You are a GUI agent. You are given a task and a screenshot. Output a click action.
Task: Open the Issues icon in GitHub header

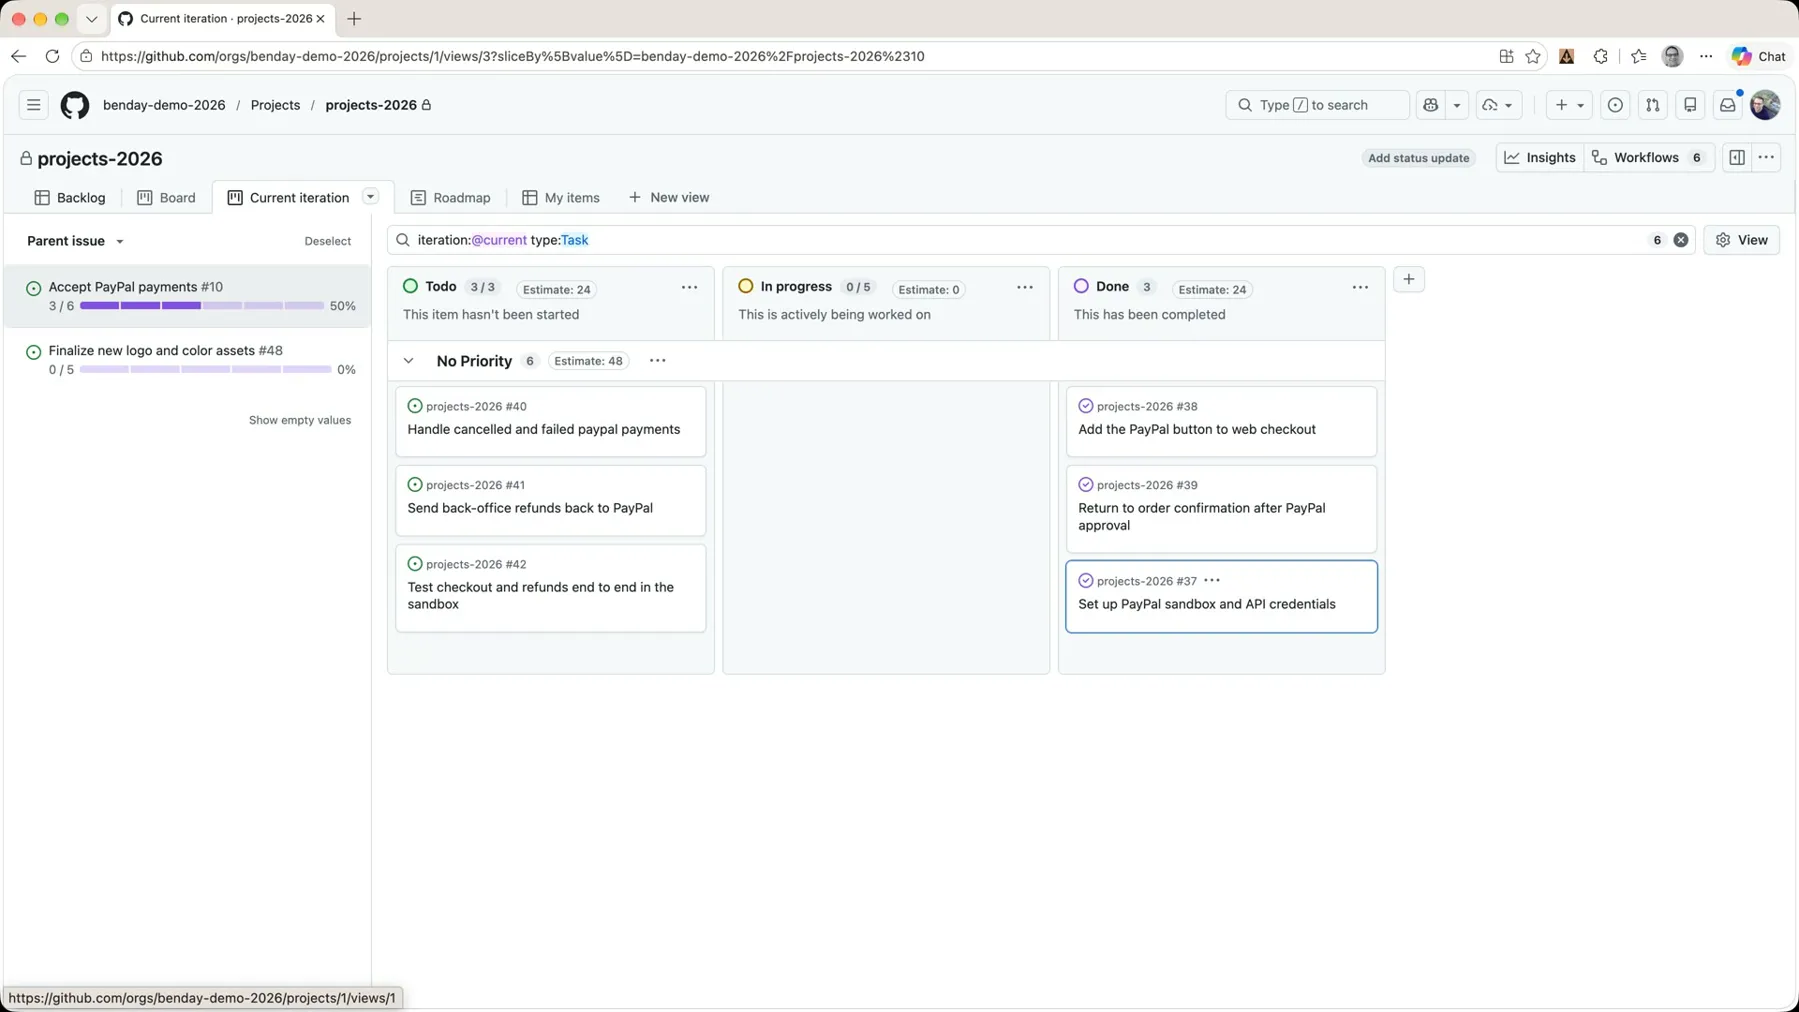point(1615,105)
